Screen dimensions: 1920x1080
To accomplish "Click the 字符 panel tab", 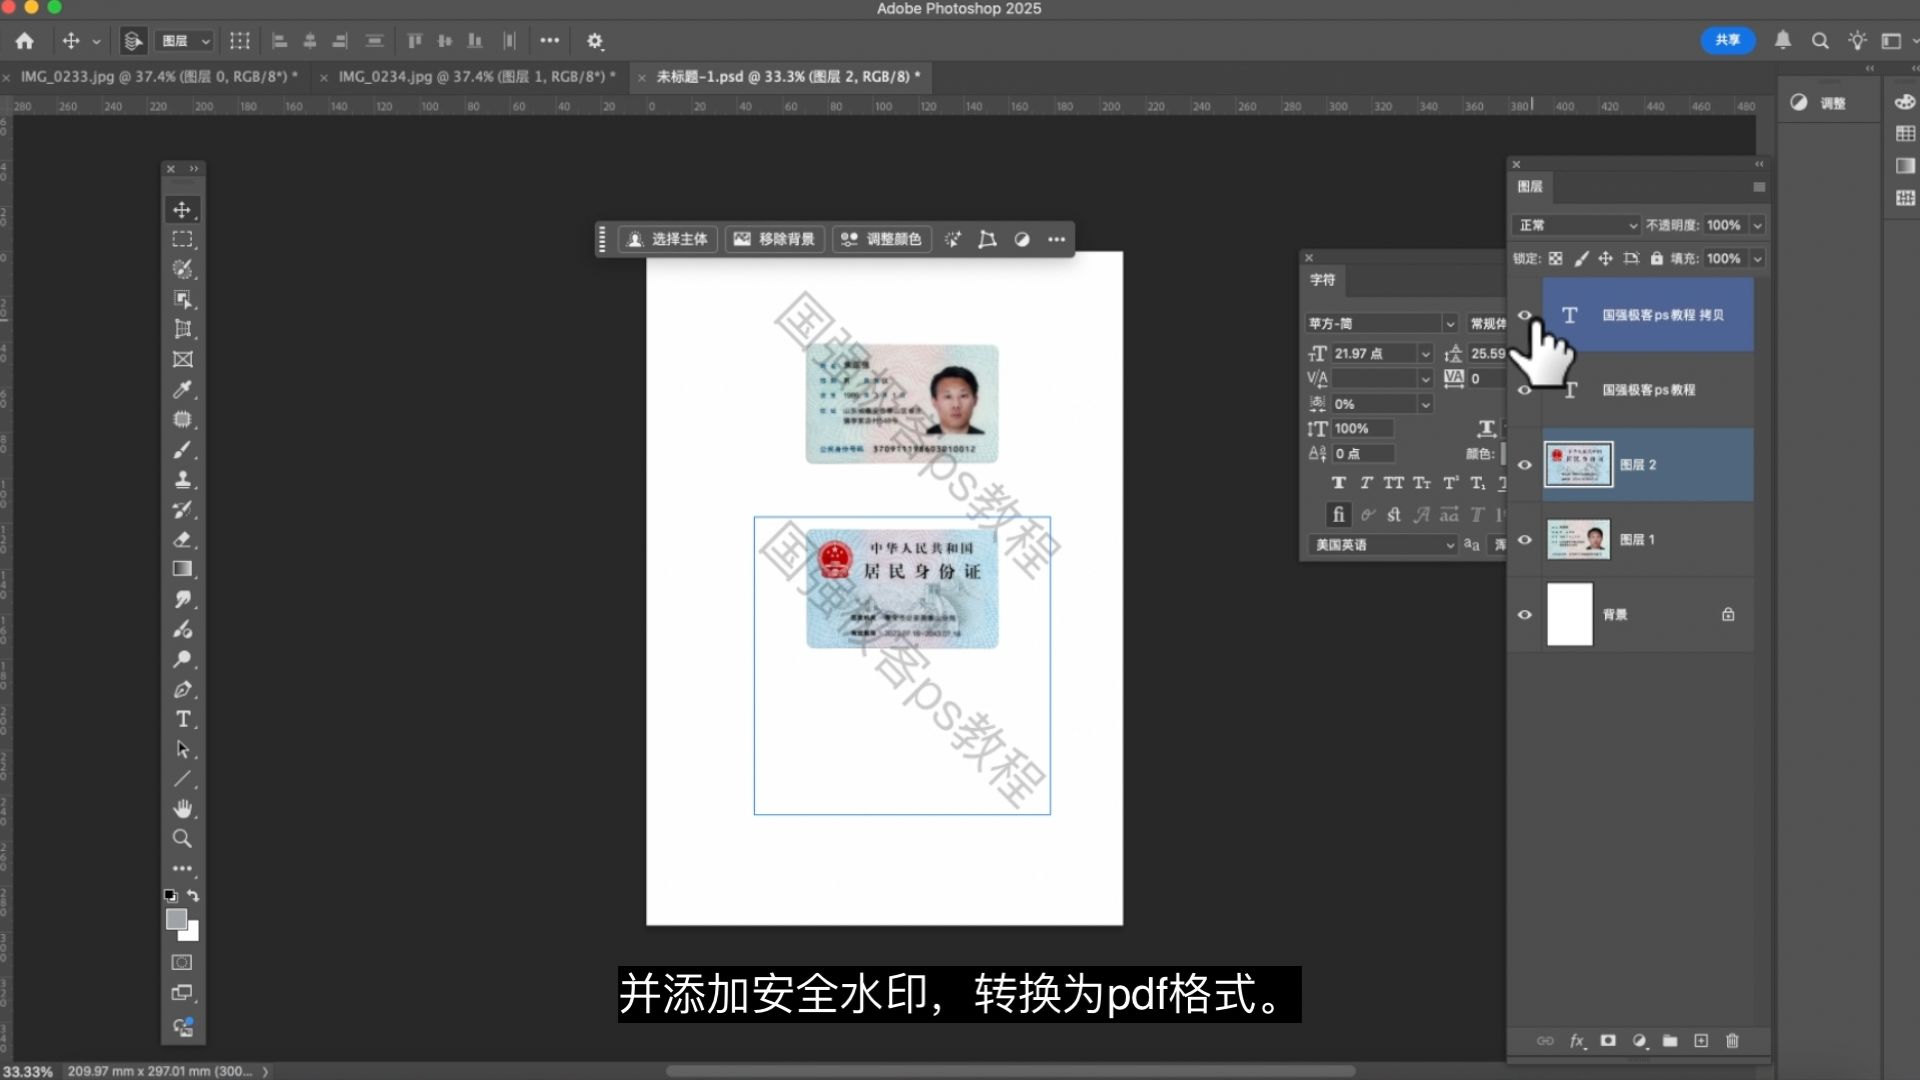I will (x=1322, y=280).
